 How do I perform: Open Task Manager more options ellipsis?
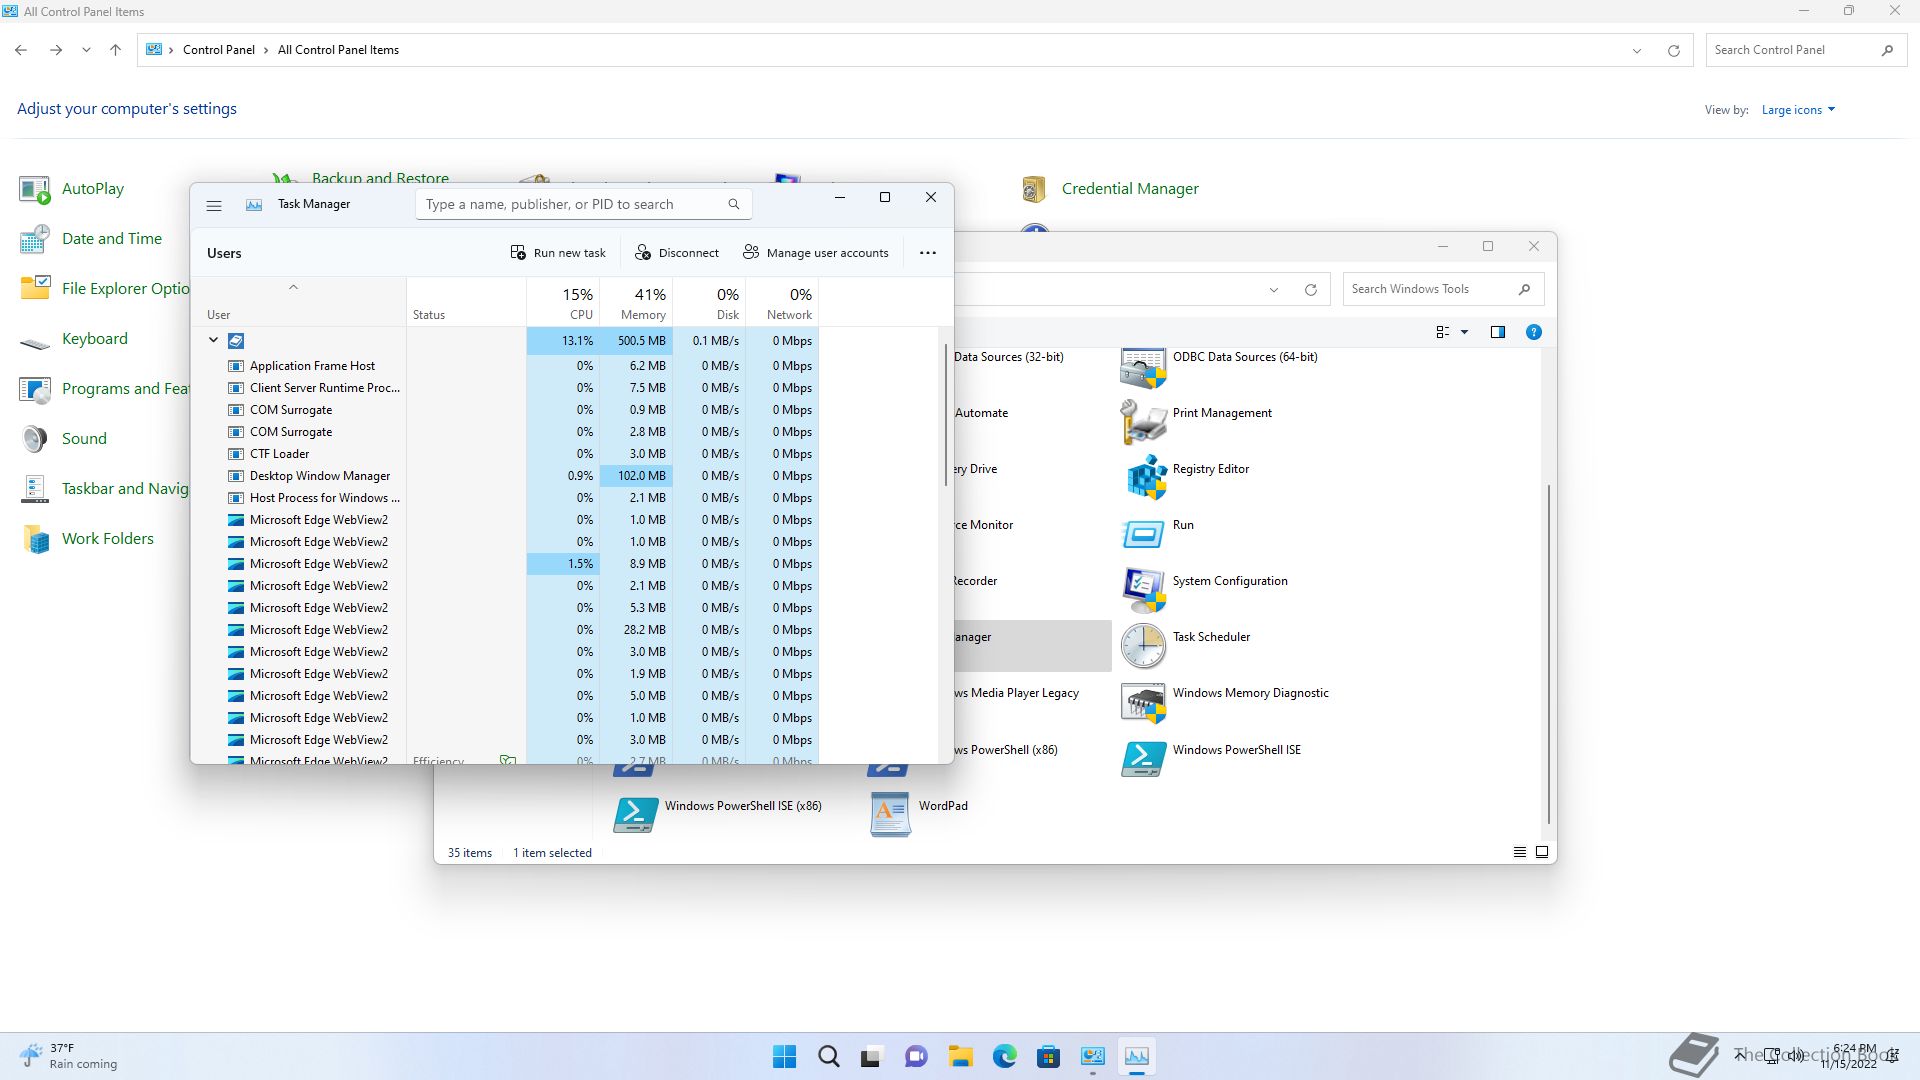(928, 253)
